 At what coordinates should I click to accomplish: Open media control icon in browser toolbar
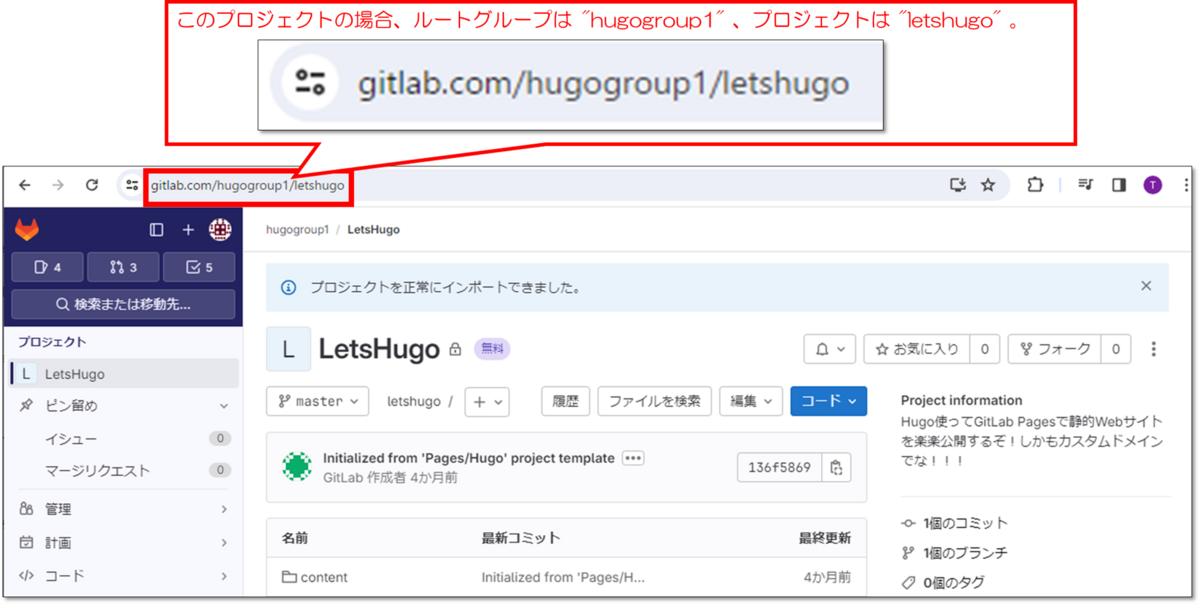point(1086,185)
